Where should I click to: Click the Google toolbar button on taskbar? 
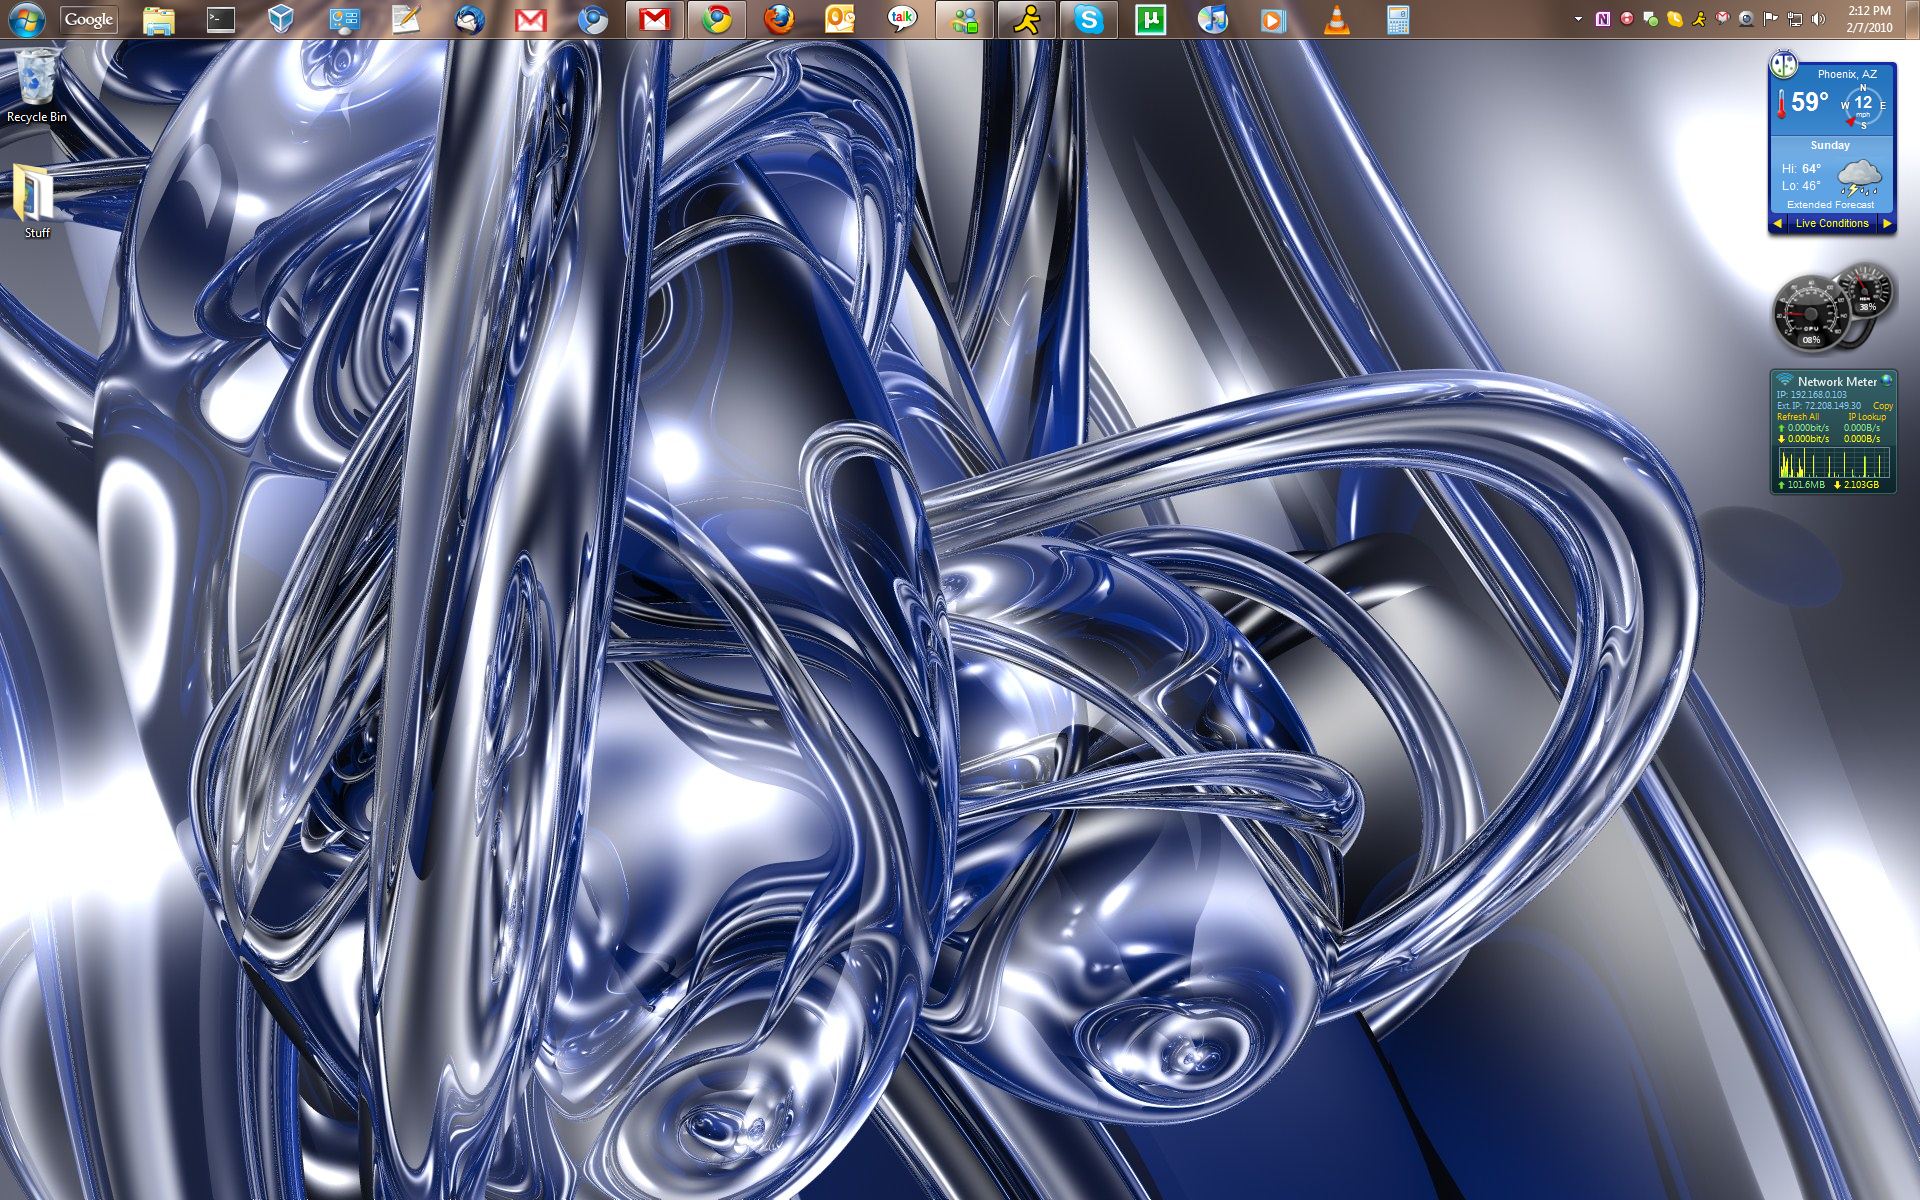(x=89, y=19)
